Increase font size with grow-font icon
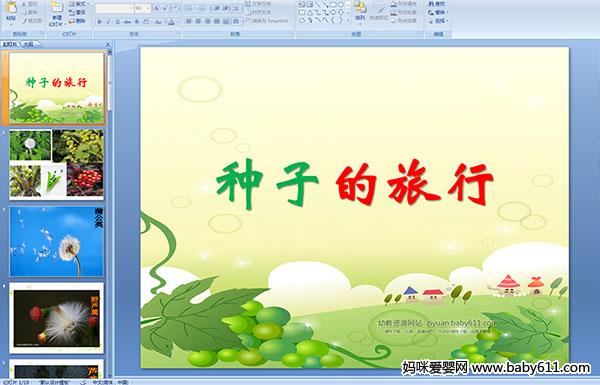Screen dimensions: 600x385 coord(156,8)
